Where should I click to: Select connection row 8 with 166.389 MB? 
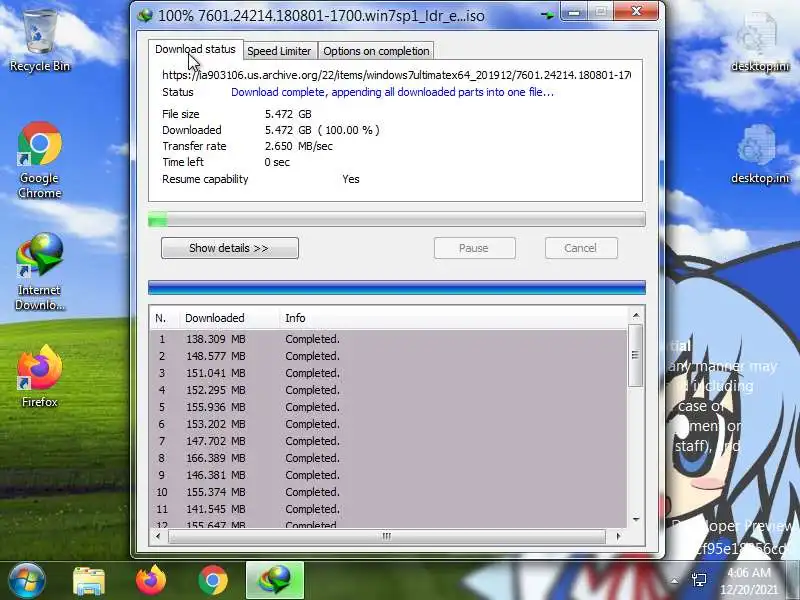pyautogui.click(x=388, y=458)
